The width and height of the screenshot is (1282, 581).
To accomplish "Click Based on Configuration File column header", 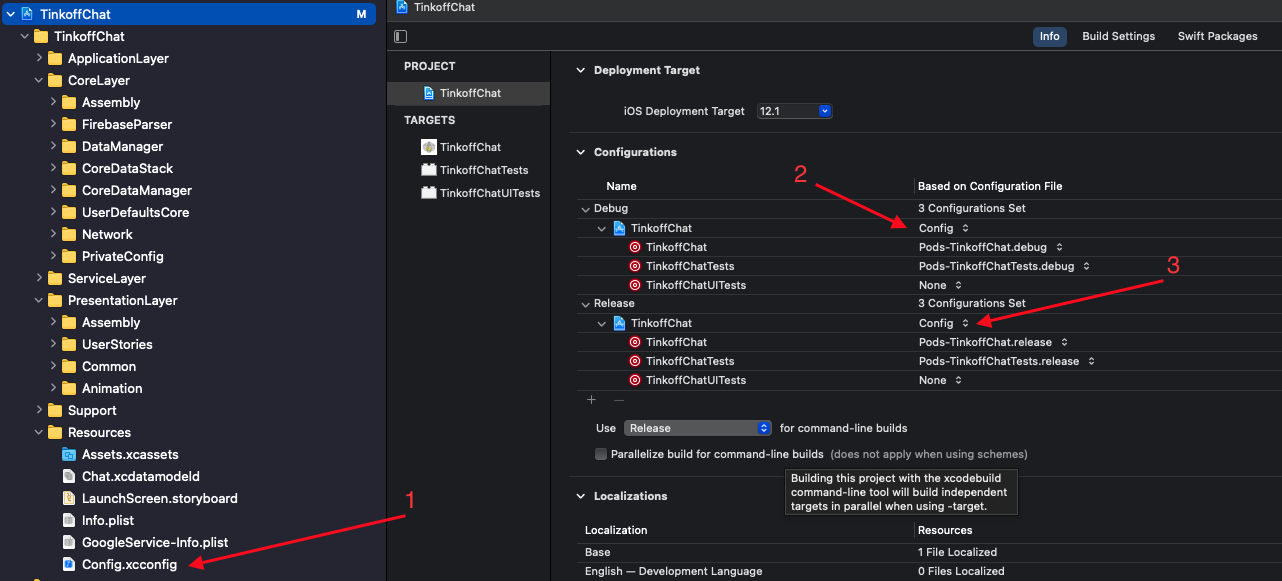I will [990, 186].
